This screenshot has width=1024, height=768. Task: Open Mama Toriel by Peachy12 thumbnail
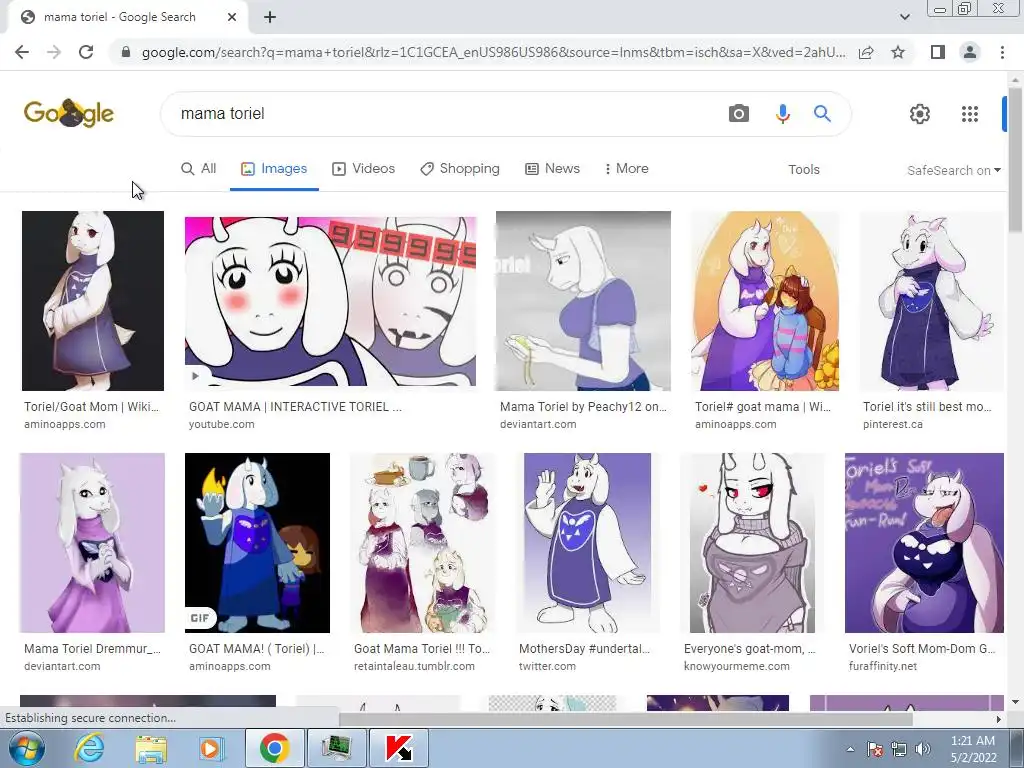click(583, 301)
